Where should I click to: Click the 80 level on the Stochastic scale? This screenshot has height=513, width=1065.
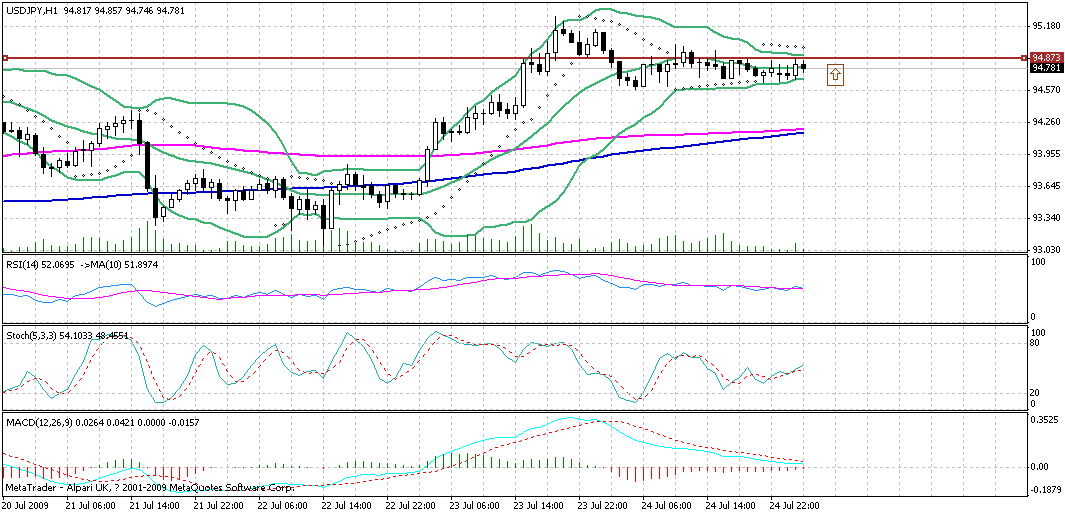(1035, 343)
